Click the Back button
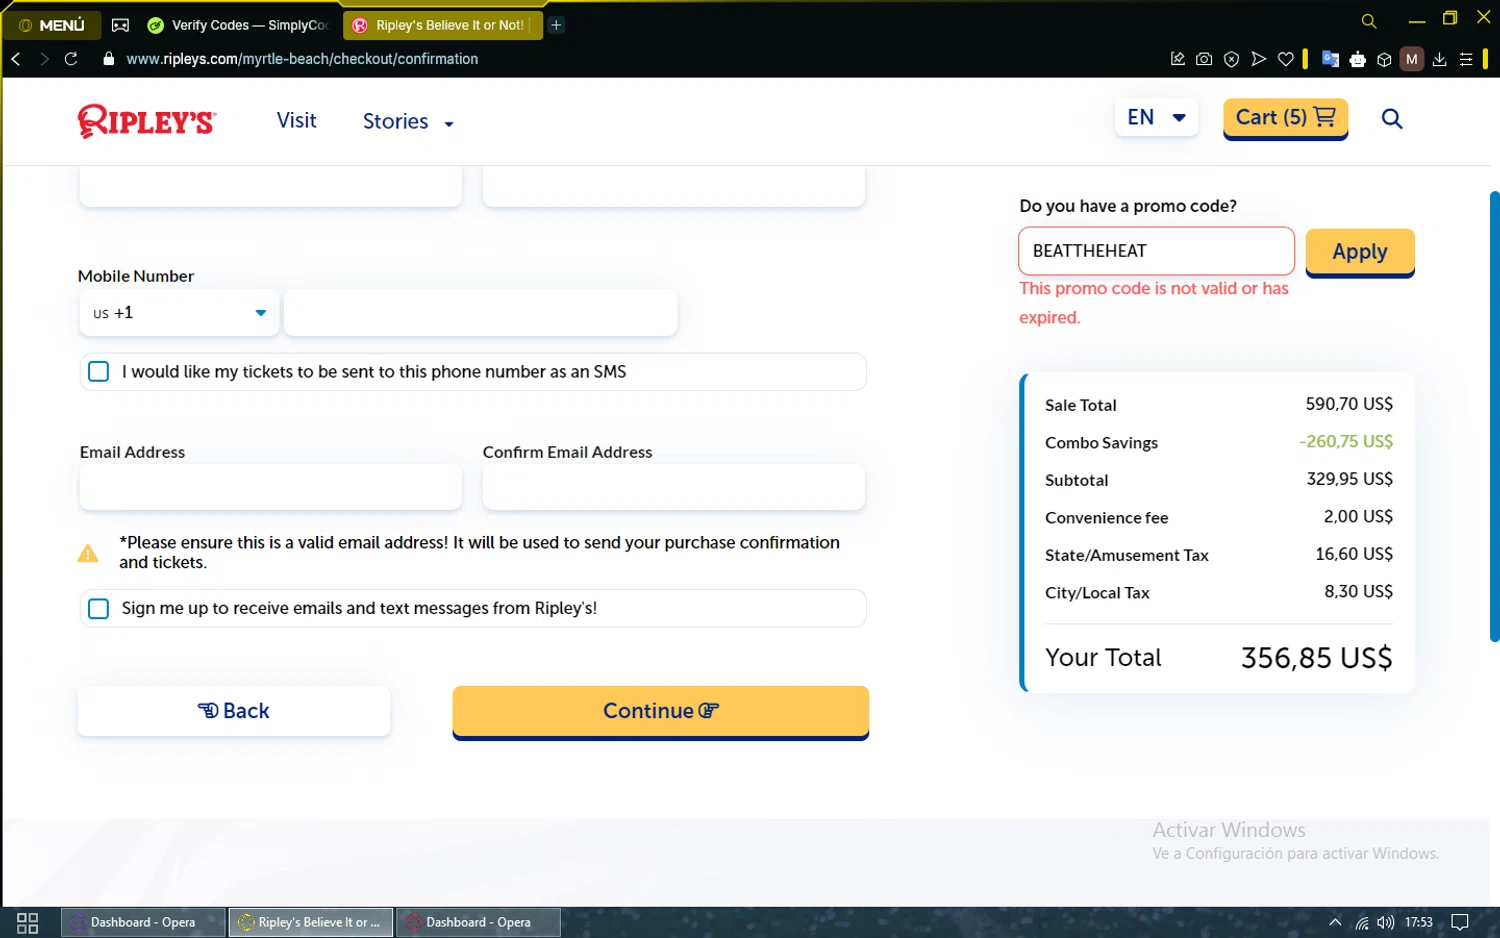 (x=234, y=711)
